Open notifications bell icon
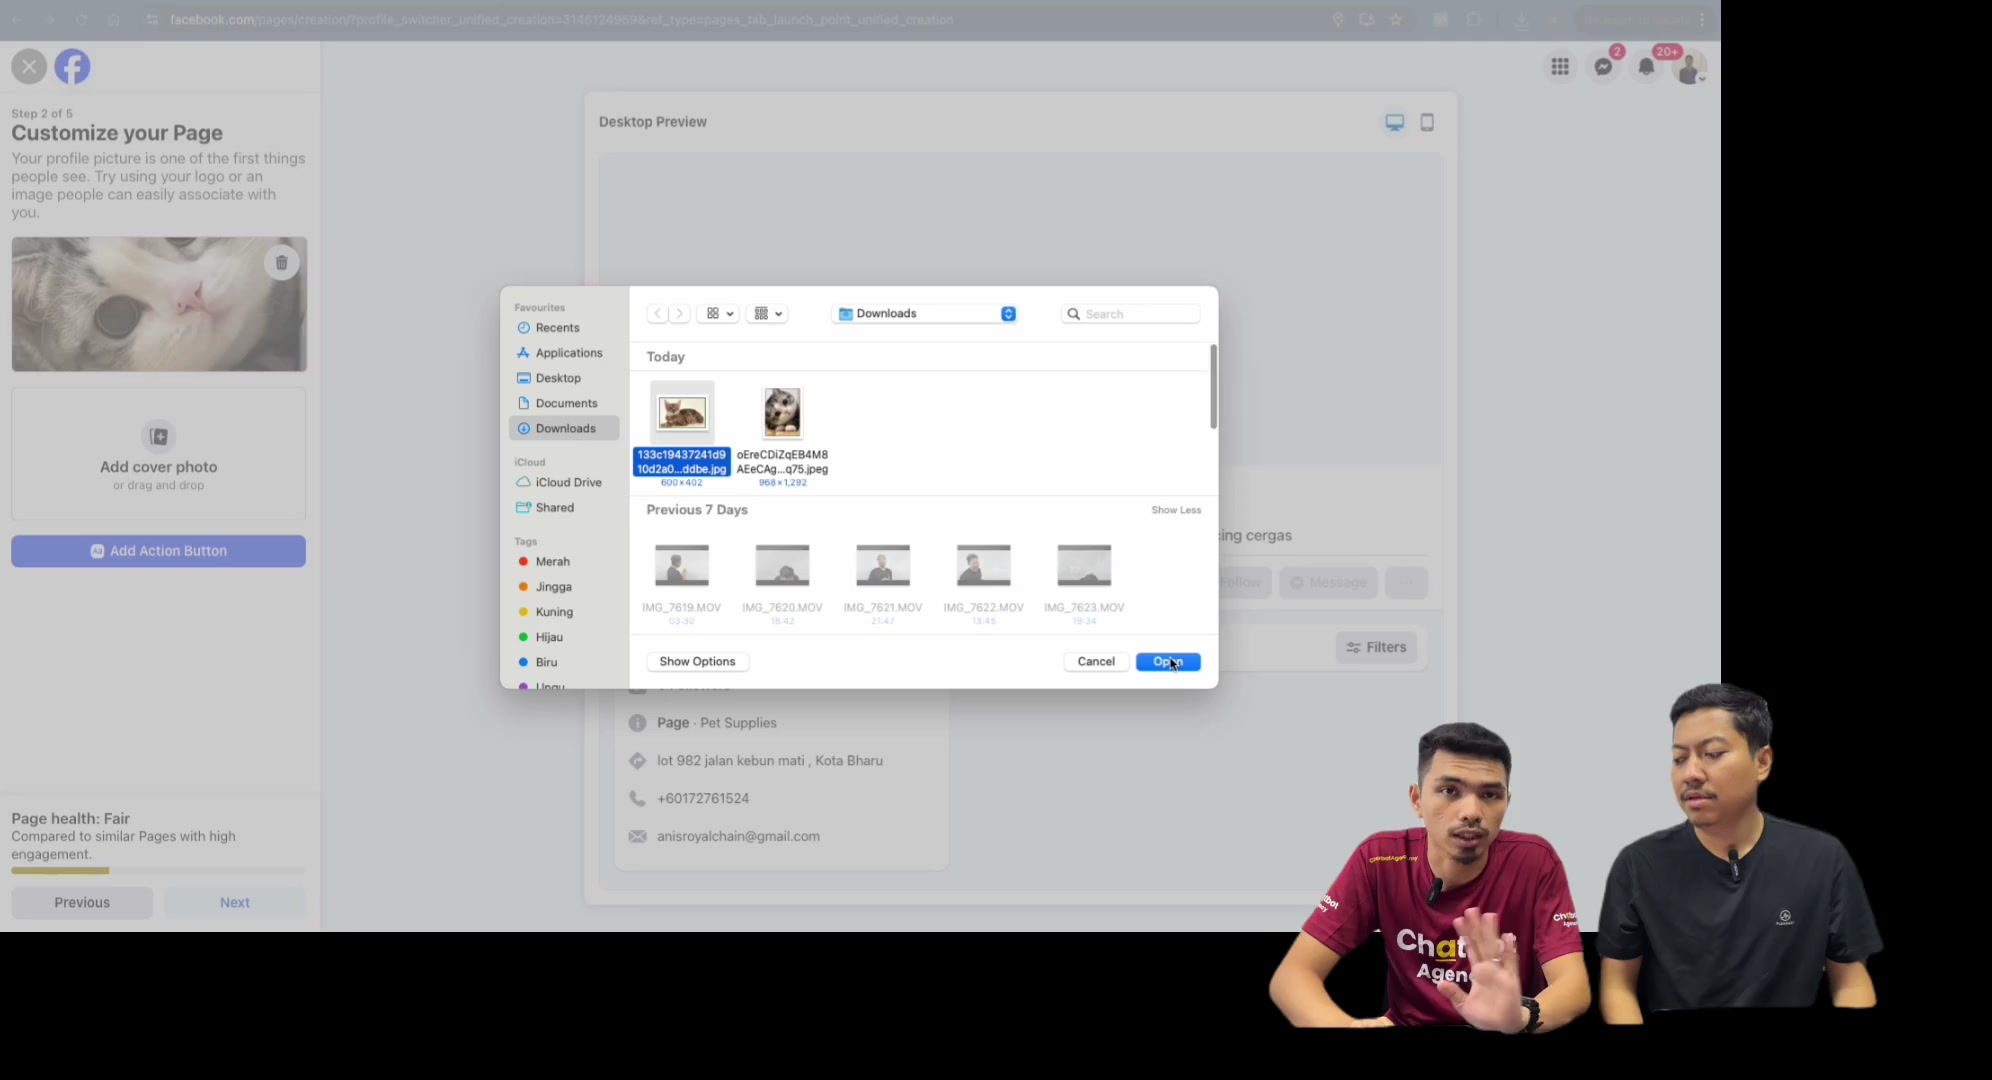This screenshot has height=1080, width=1992. (1646, 67)
